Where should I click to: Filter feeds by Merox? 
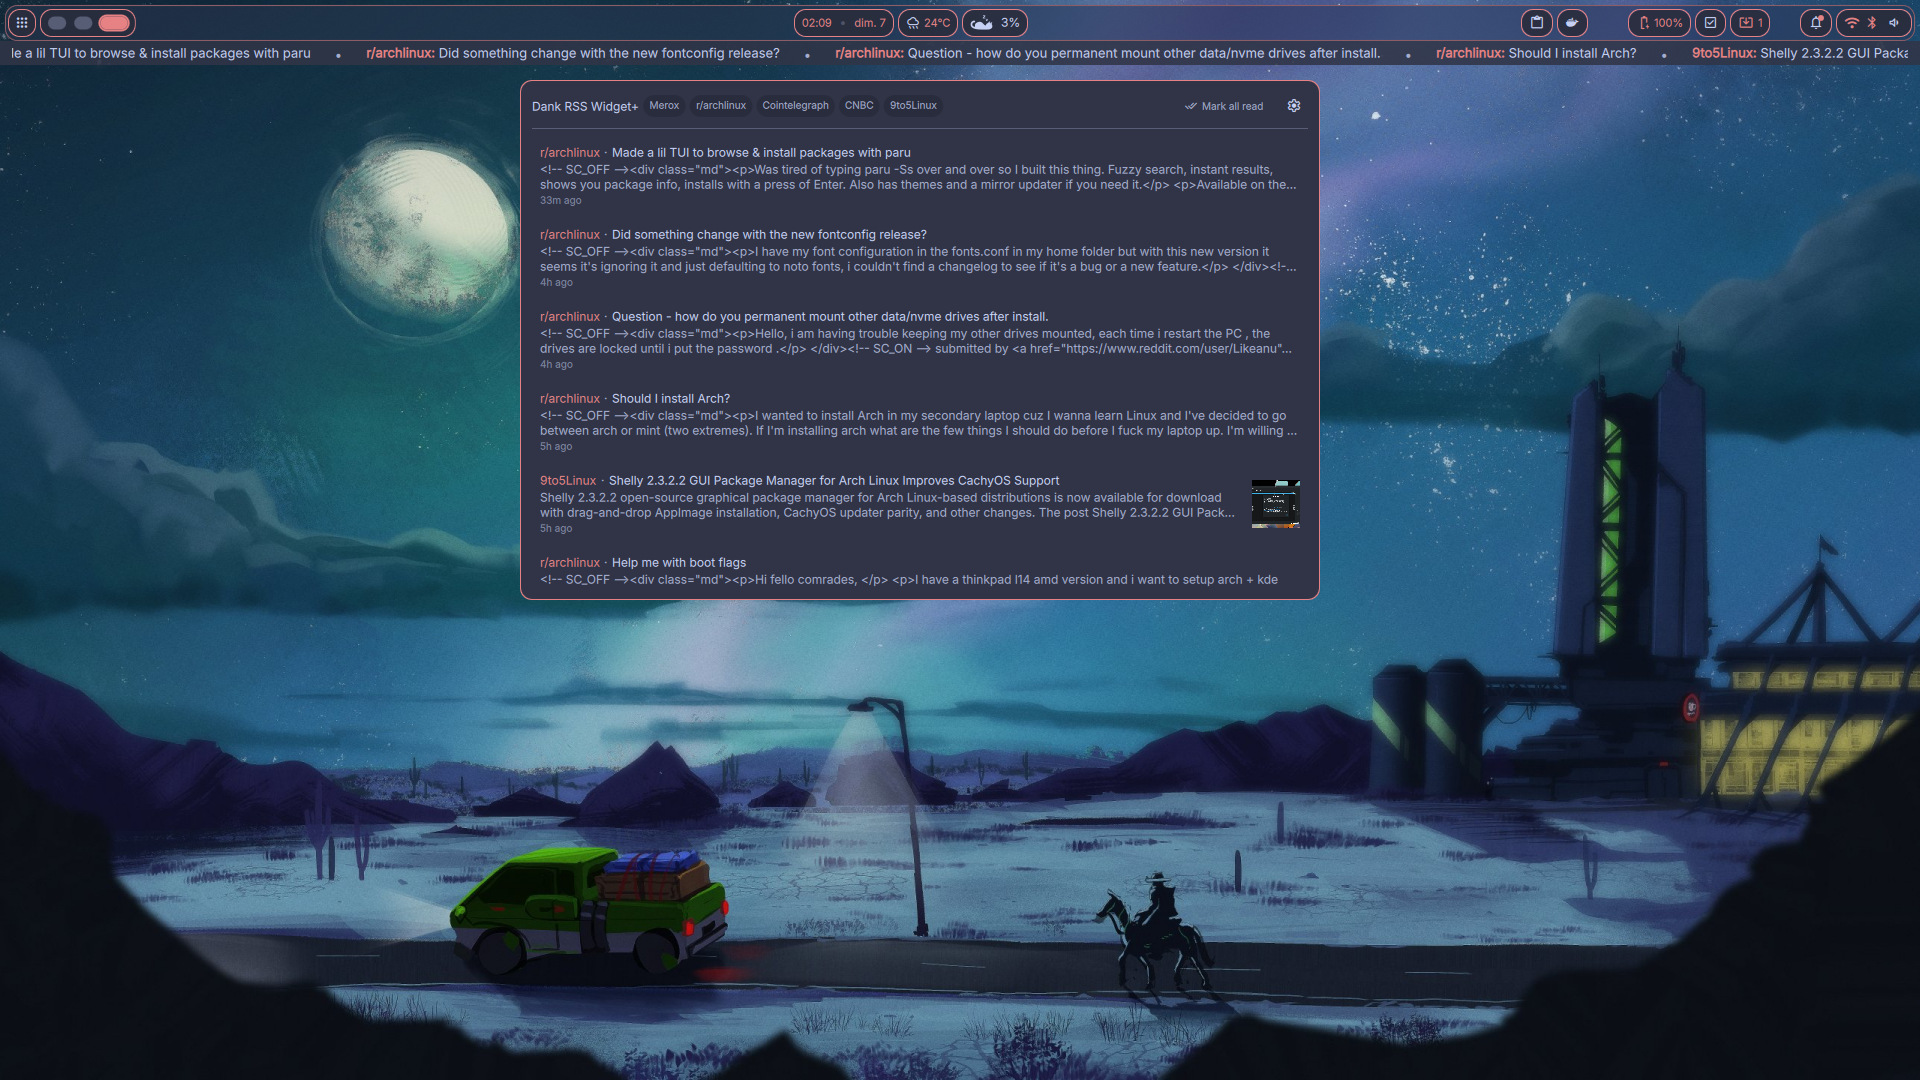click(664, 105)
